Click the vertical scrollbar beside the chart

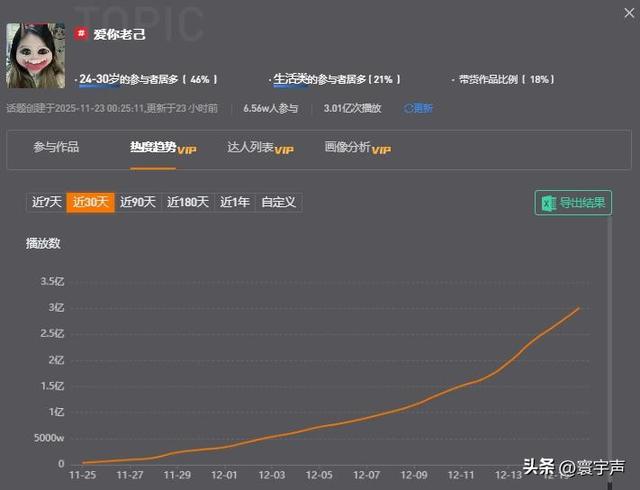[610, 351]
